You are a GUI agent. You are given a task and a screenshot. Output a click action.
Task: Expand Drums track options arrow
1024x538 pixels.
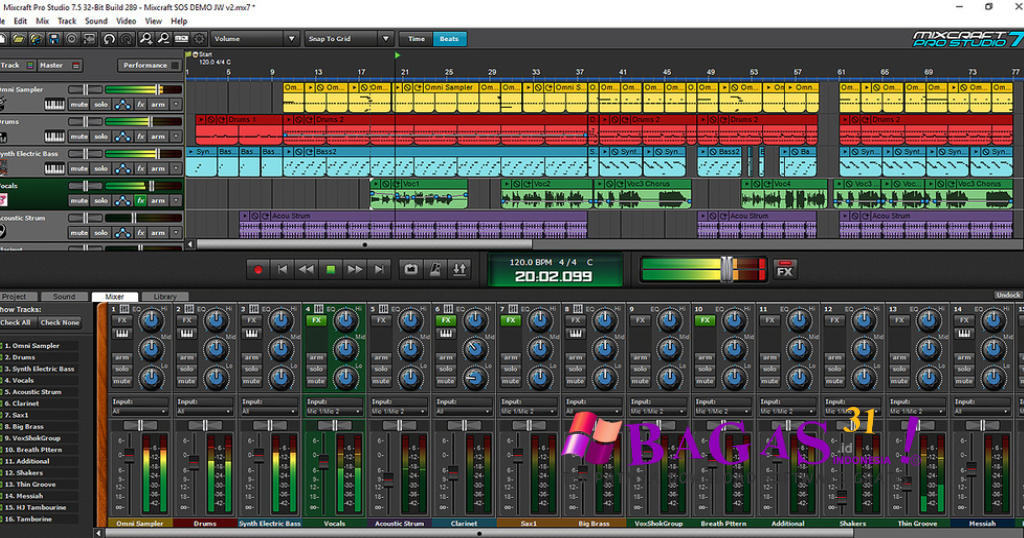click(176, 136)
